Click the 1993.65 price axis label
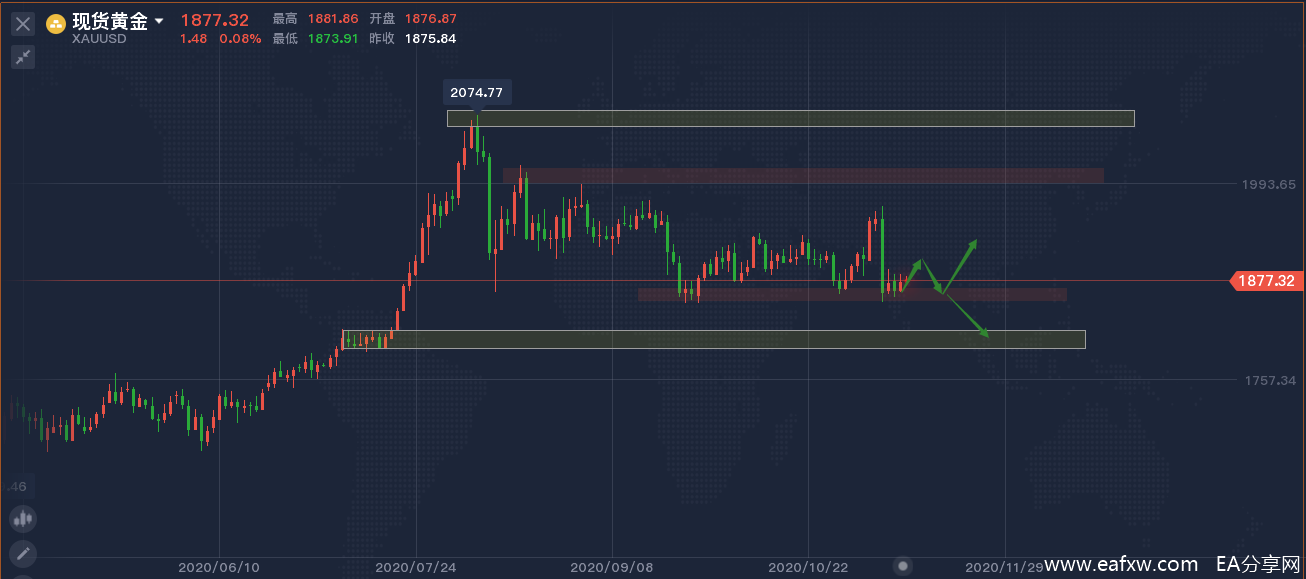Viewport: 1306px width, 579px height. tap(1268, 184)
